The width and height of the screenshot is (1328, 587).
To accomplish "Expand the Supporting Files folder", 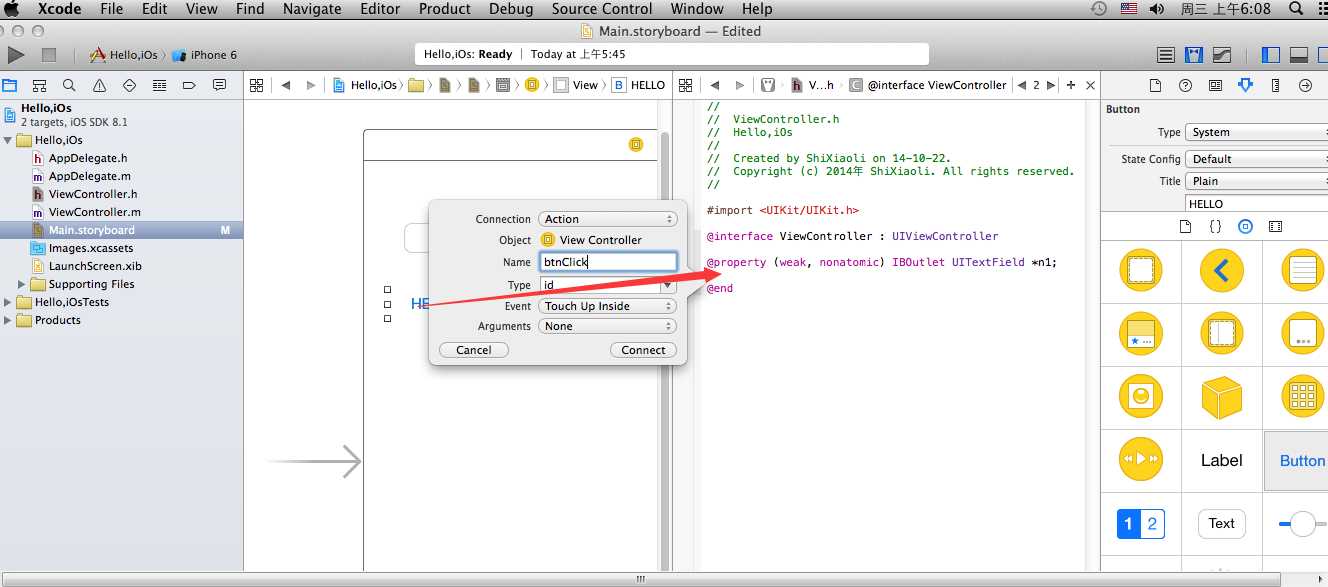I will coord(23,284).
